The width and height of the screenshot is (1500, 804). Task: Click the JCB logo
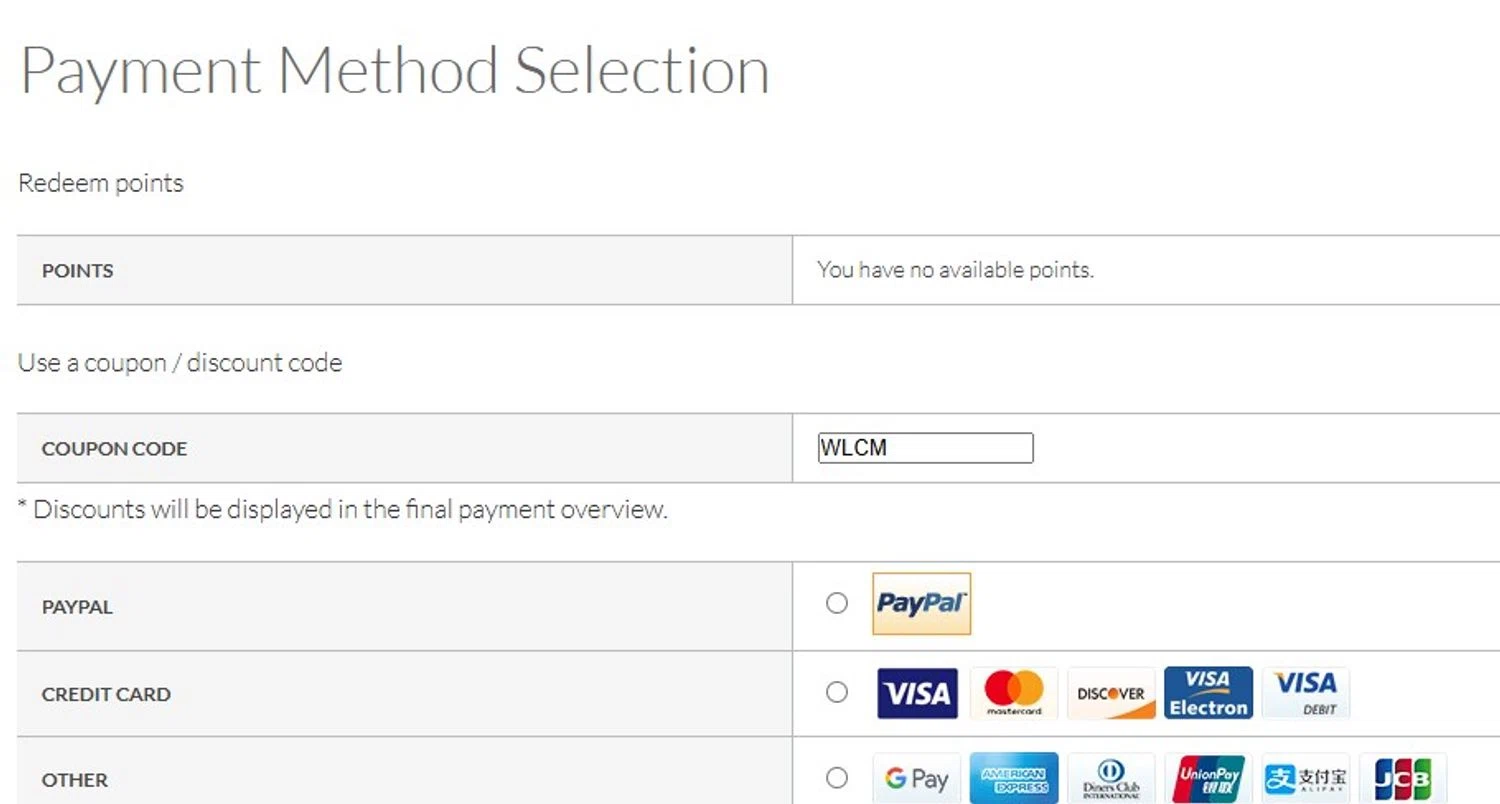[x=1402, y=779]
